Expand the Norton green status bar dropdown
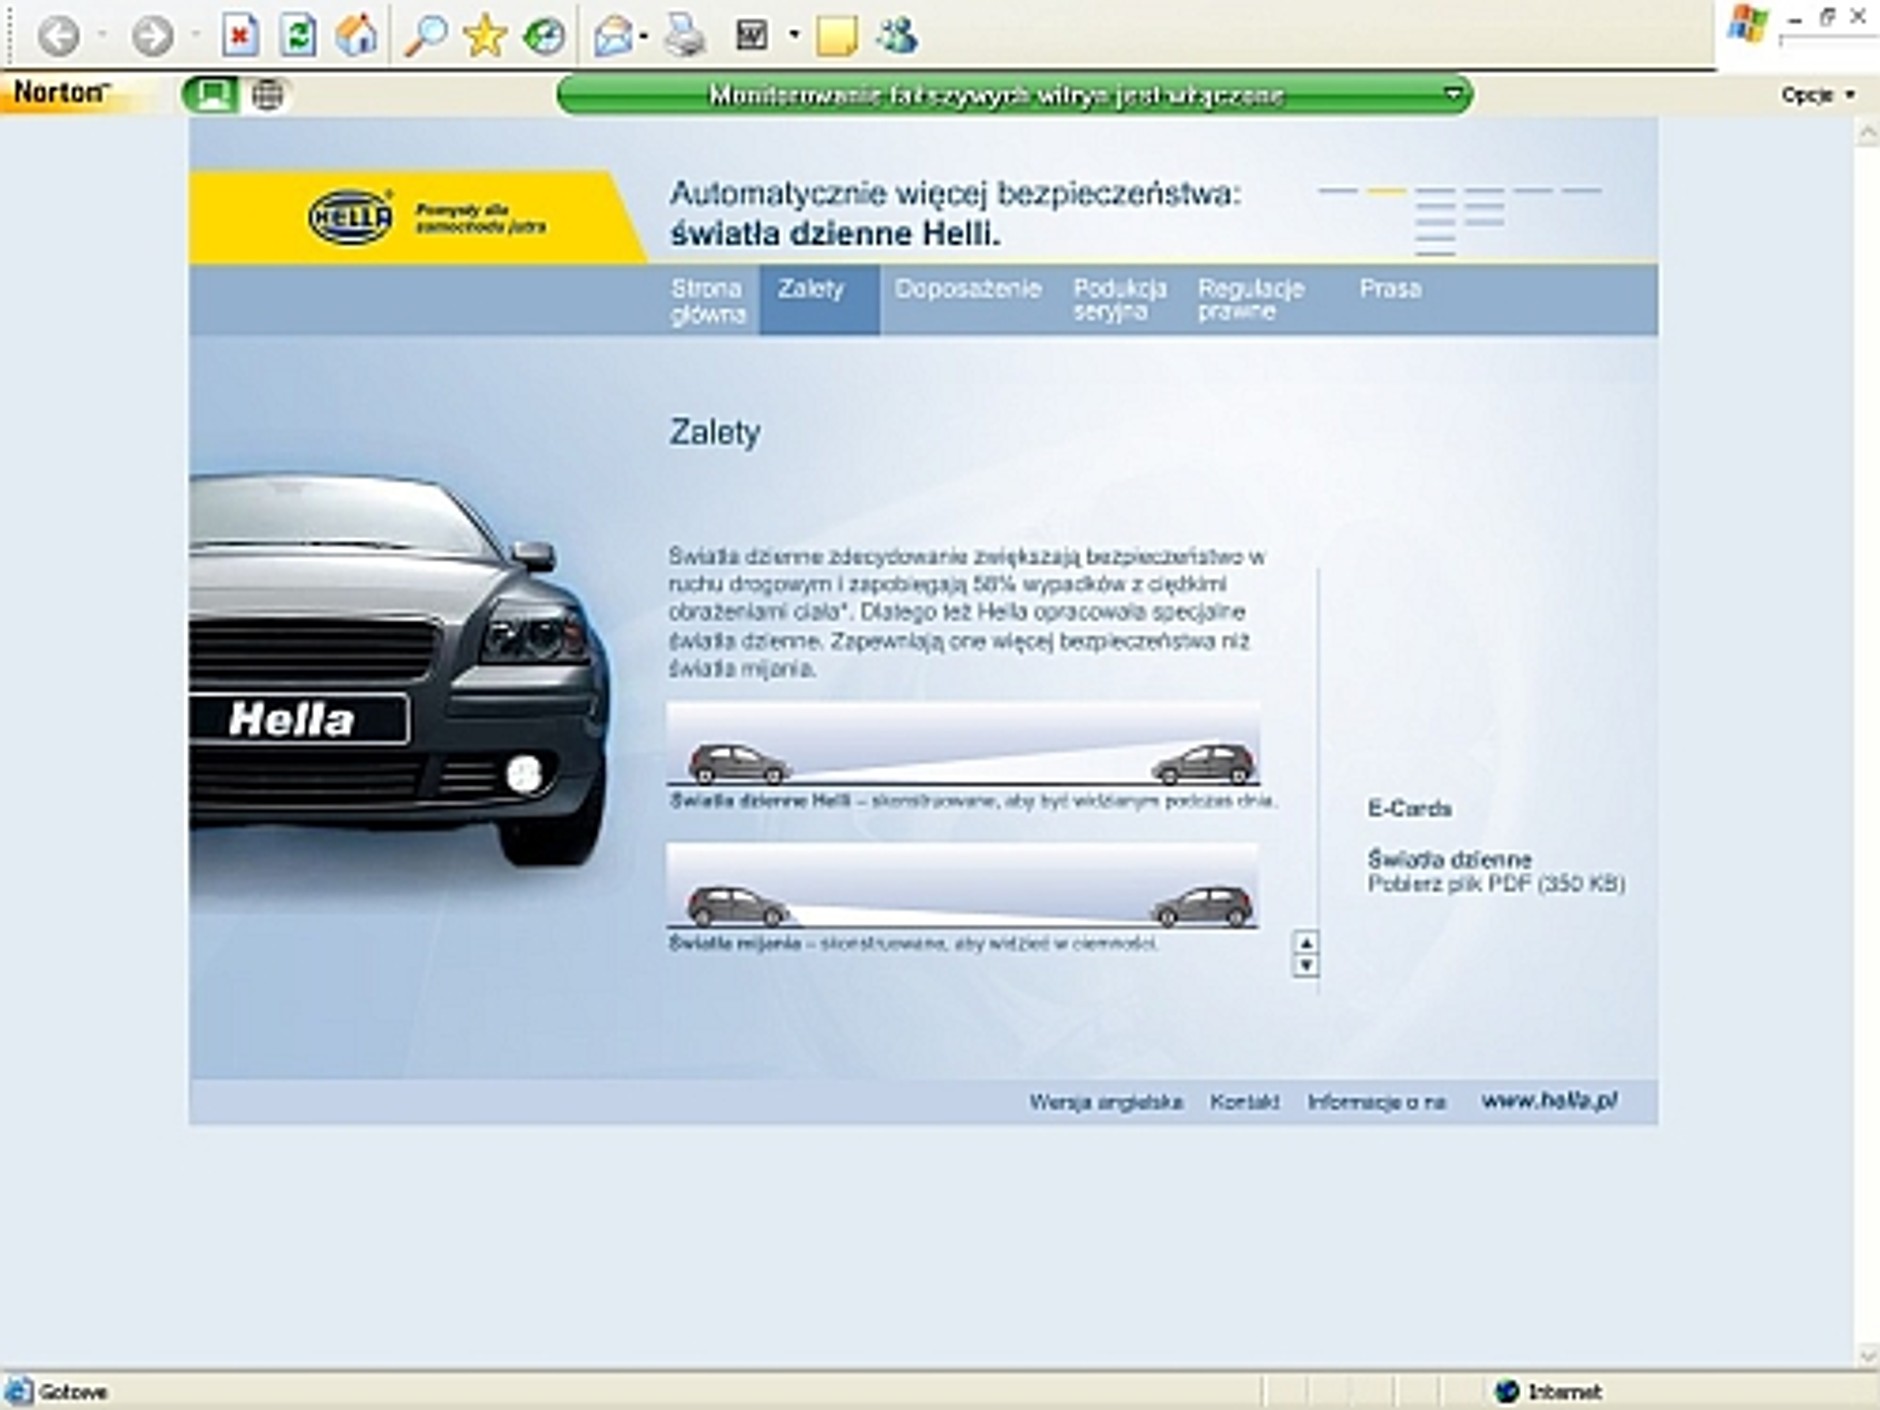1880x1410 pixels. point(1453,94)
